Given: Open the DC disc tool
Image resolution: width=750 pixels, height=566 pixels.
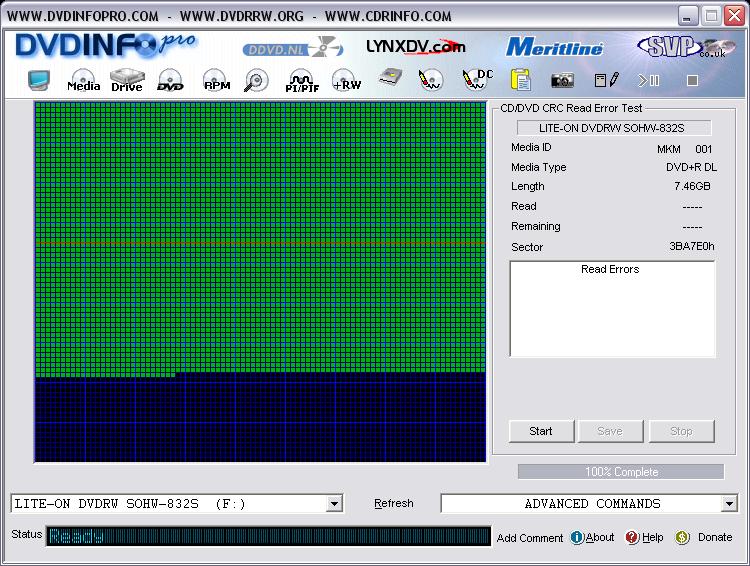Looking at the screenshot, I should tap(477, 80).
